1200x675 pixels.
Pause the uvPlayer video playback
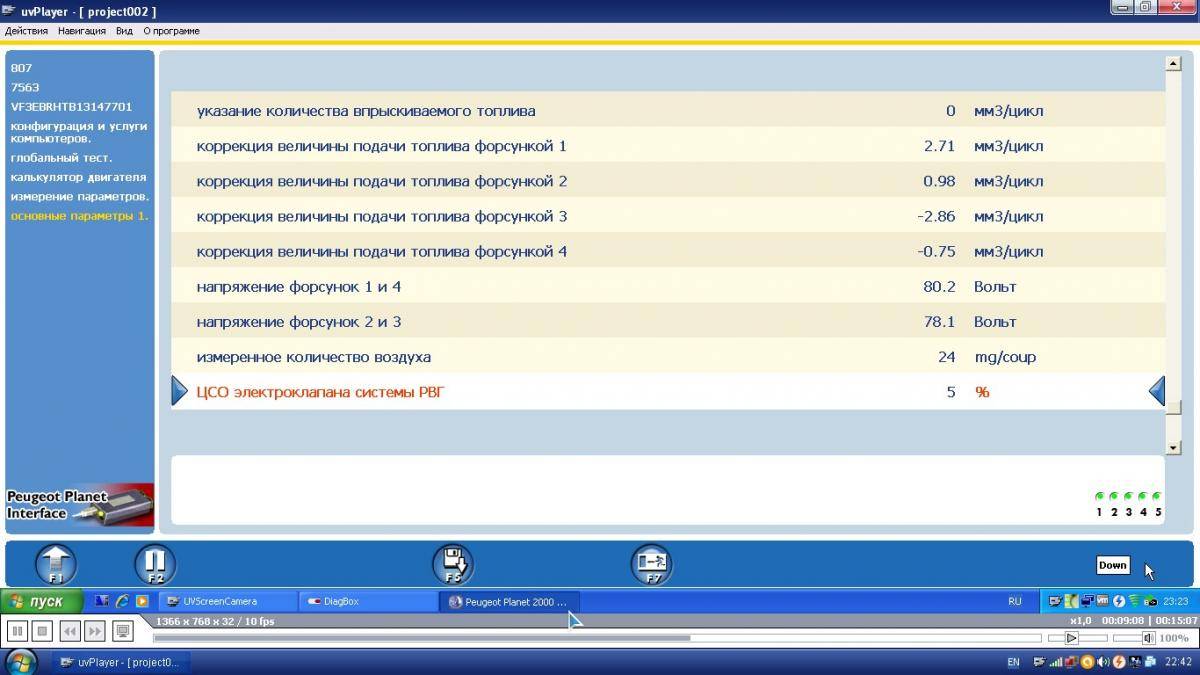(x=17, y=631)
